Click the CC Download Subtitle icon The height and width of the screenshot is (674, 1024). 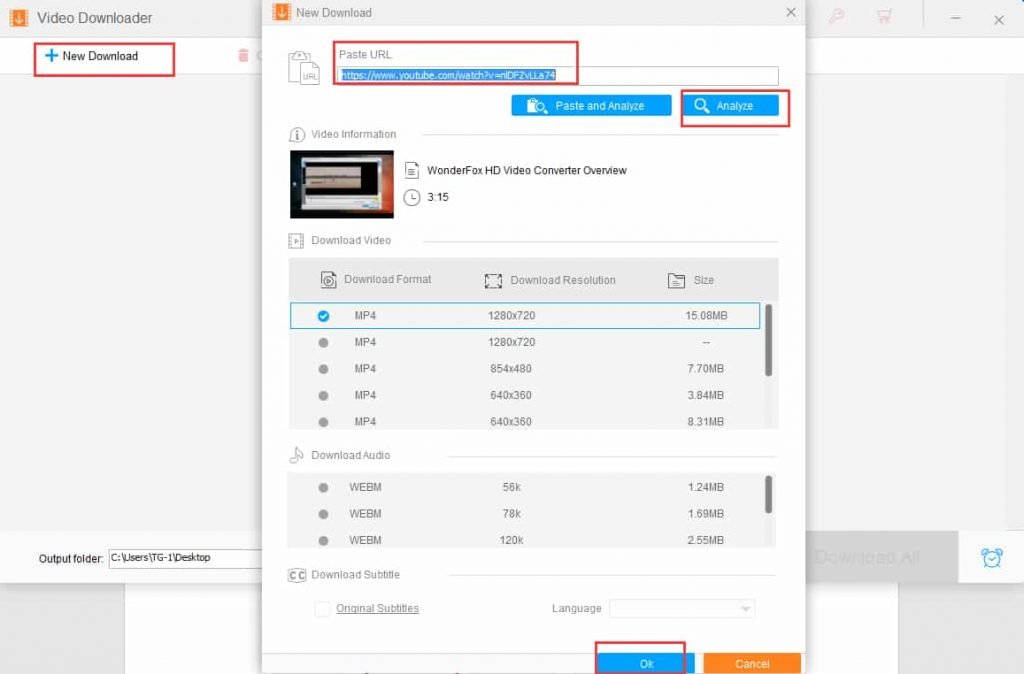click(297, 575)
